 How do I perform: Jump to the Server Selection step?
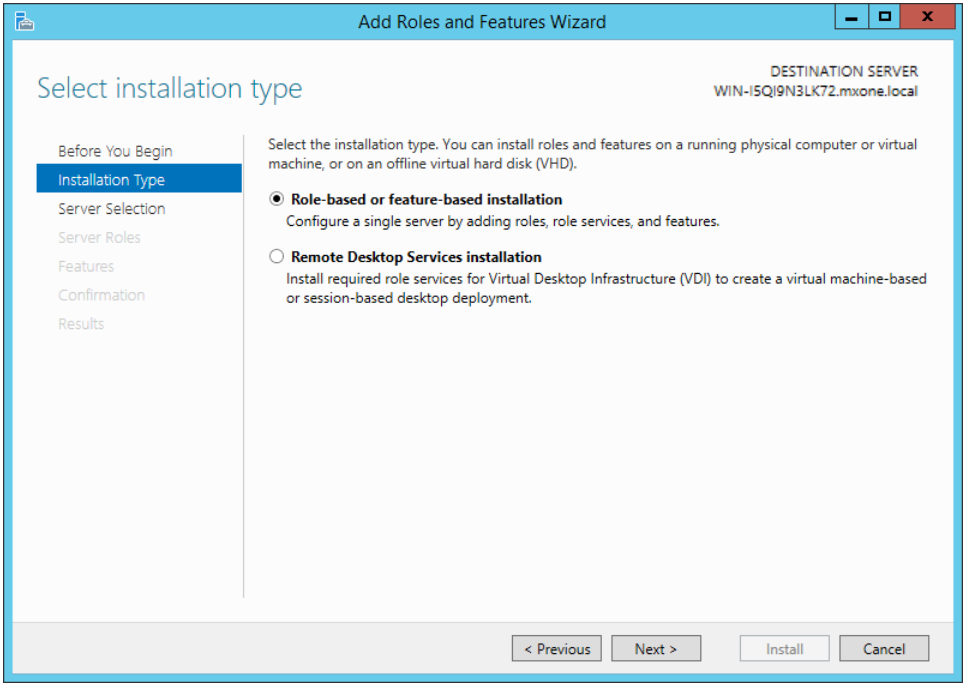pyautogui.click(x=111, y=209)
